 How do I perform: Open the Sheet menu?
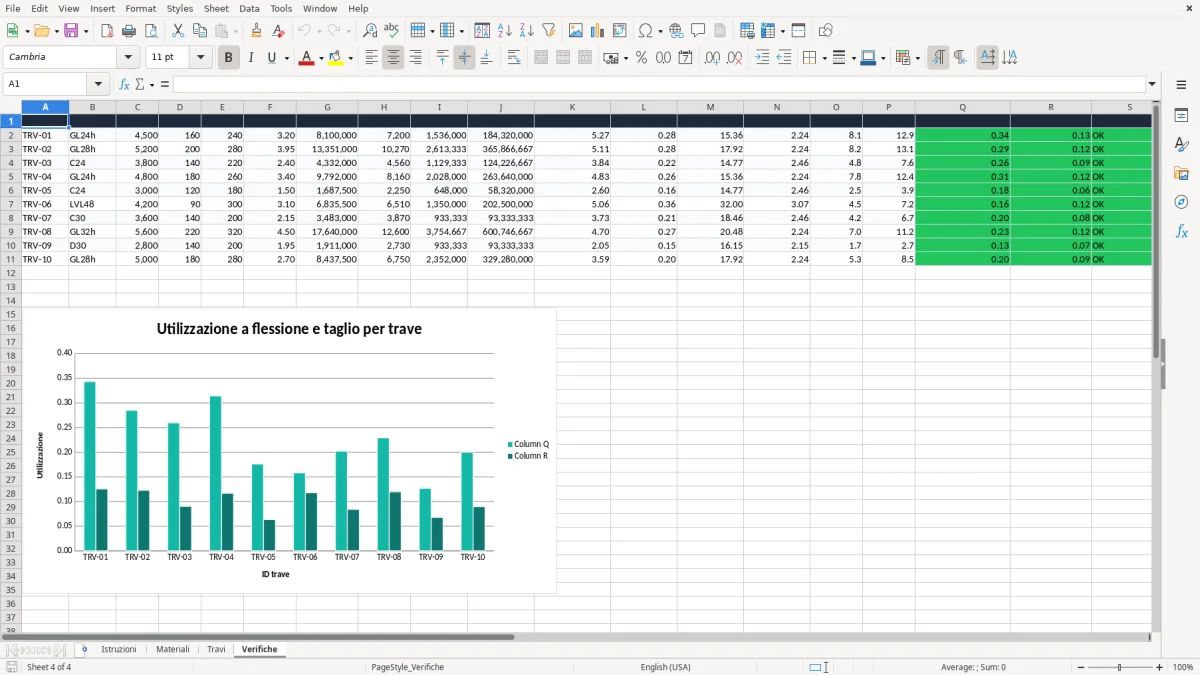[x=216, y=8]
